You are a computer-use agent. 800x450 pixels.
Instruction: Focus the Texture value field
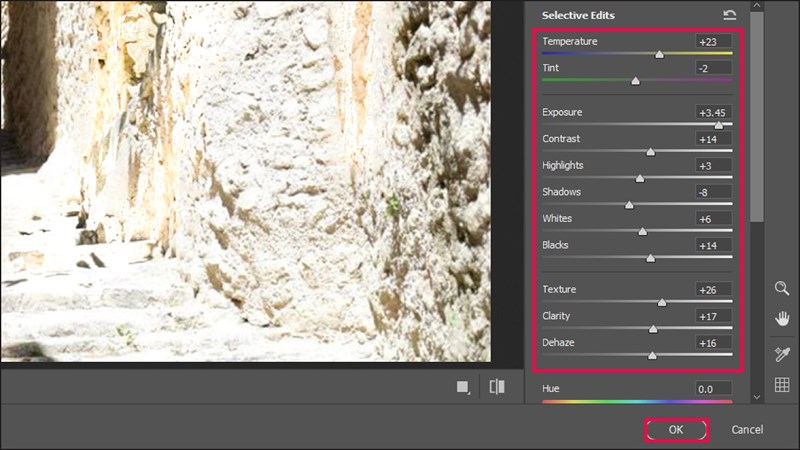pyautogui.click(x=713, y=289)
